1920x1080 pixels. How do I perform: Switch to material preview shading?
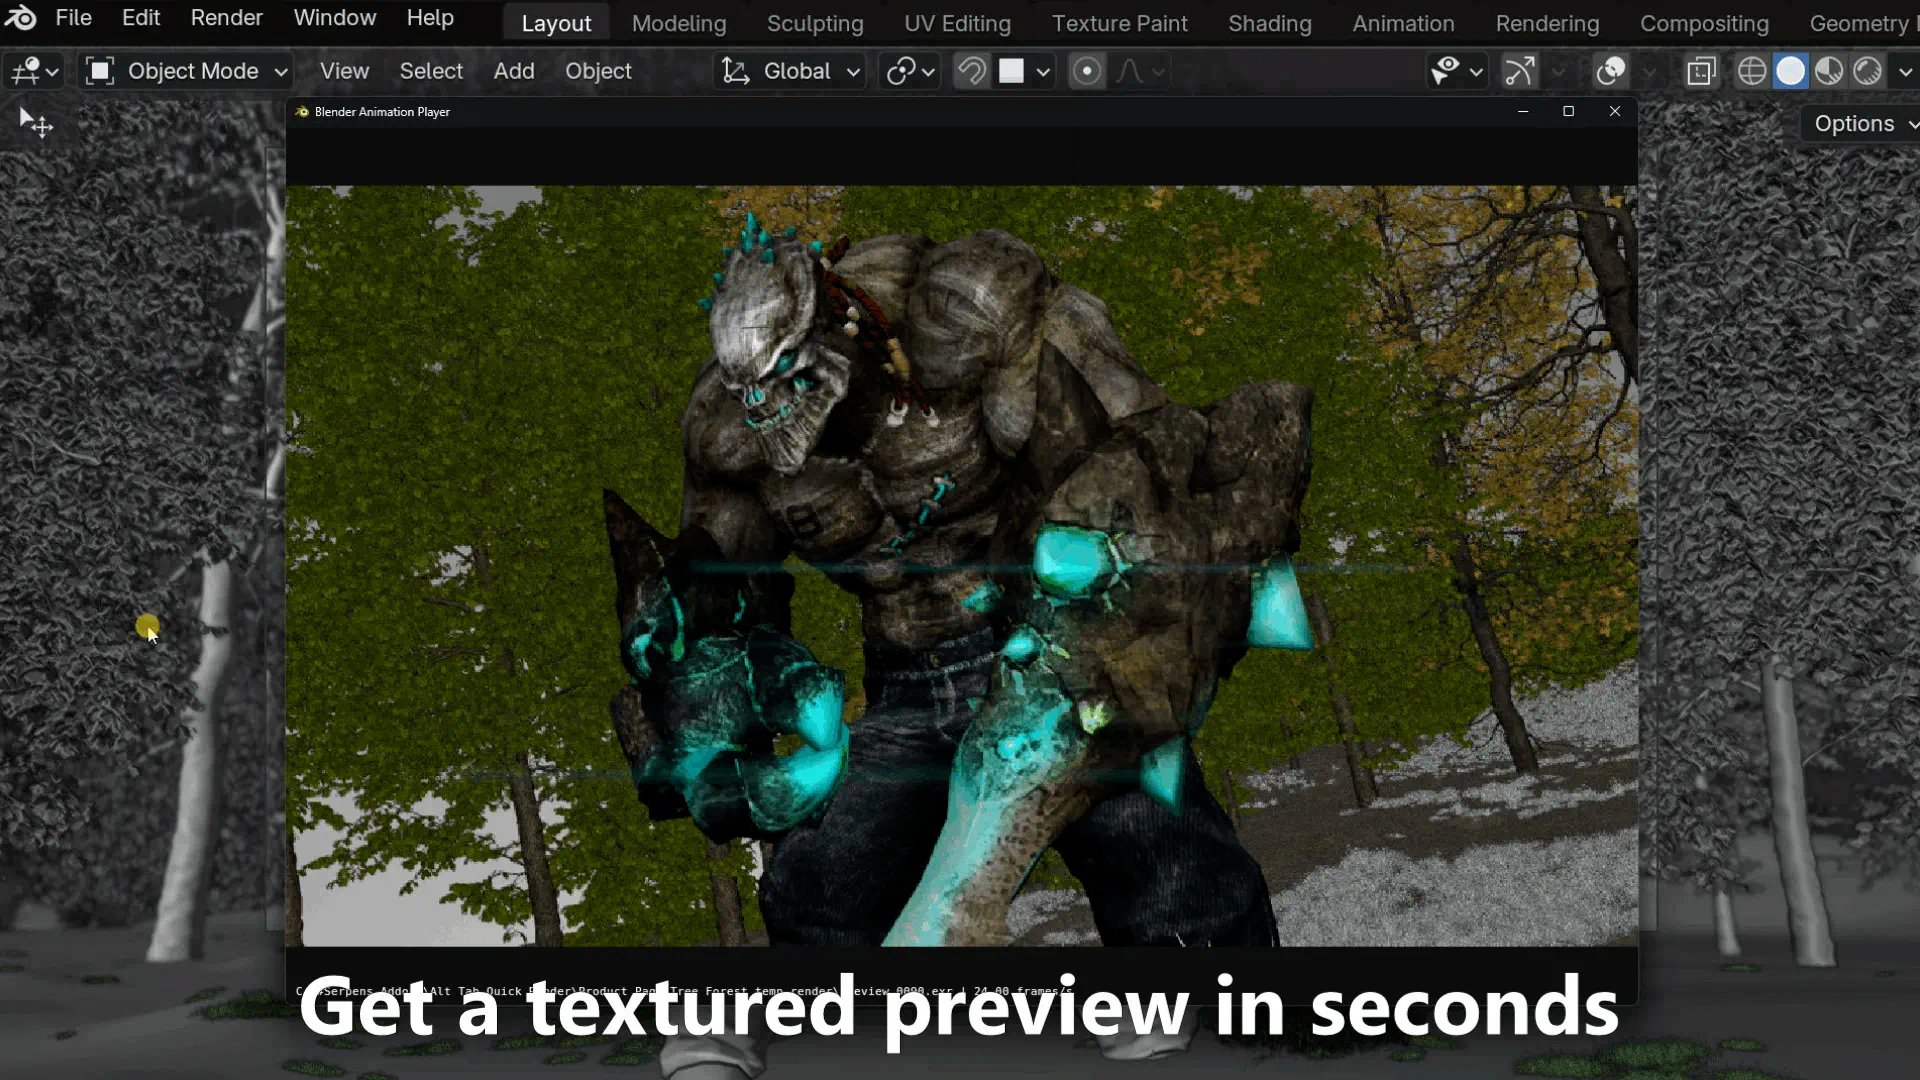point(1830,70)
